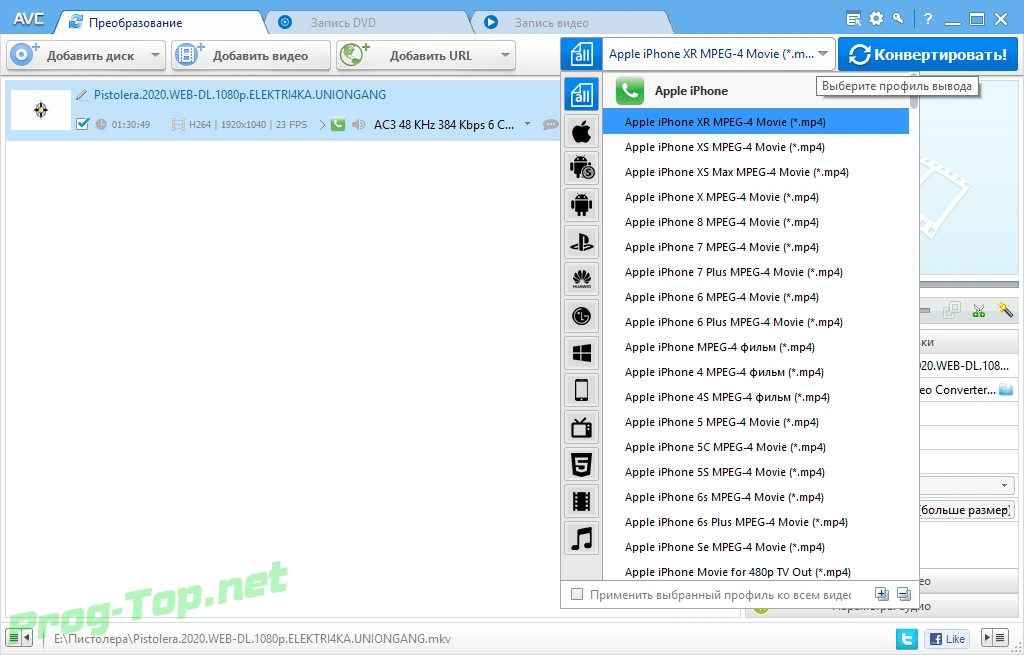Choose Apple iPhone X MPEG-4 Movie profile
This screenshot has width=1024, height=655.
click(x=755, y=197)
